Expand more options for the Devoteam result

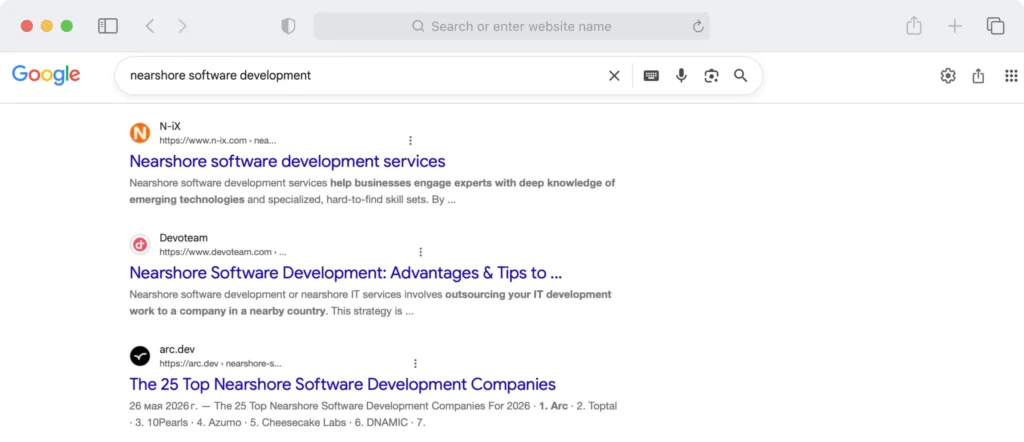click(x=421, y=252)
